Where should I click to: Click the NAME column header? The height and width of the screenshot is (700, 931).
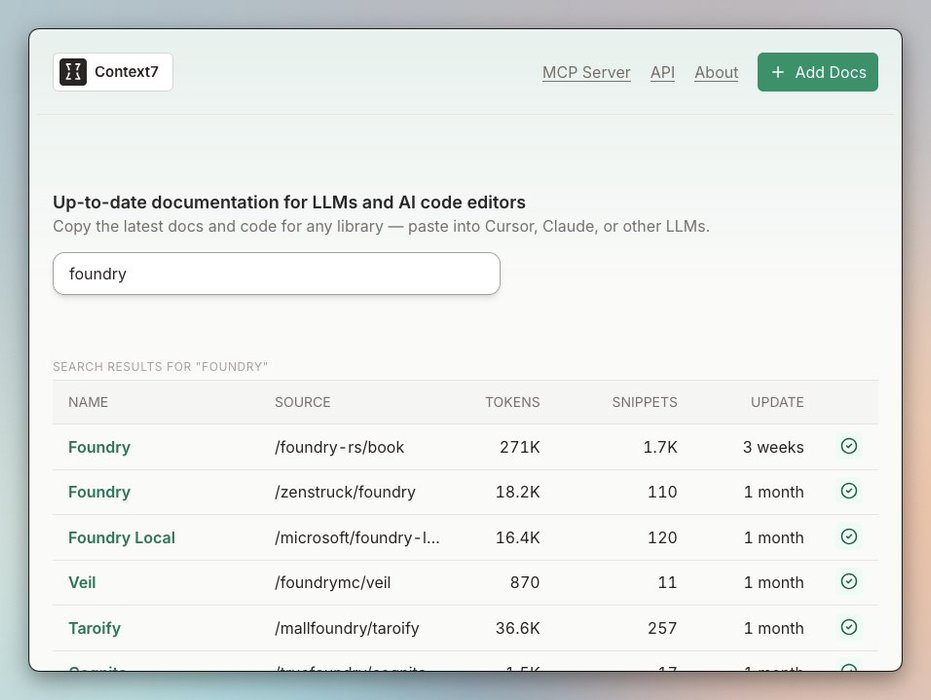(x=88, y=402)
